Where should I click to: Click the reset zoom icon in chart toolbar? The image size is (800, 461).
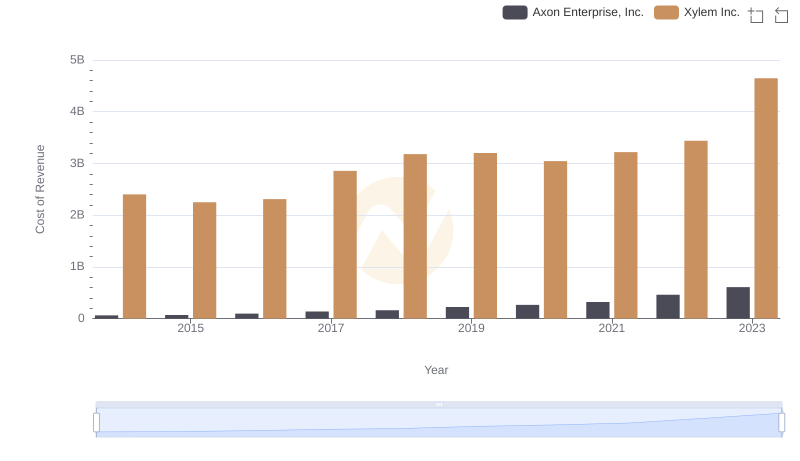pos(781,15)
